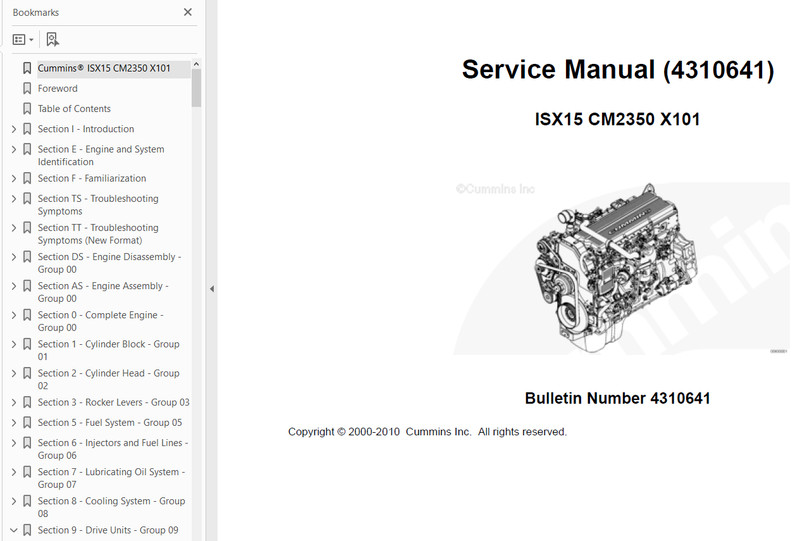
Task: Expand Section F - Familiarization
Action: click(x=14, y=179)
